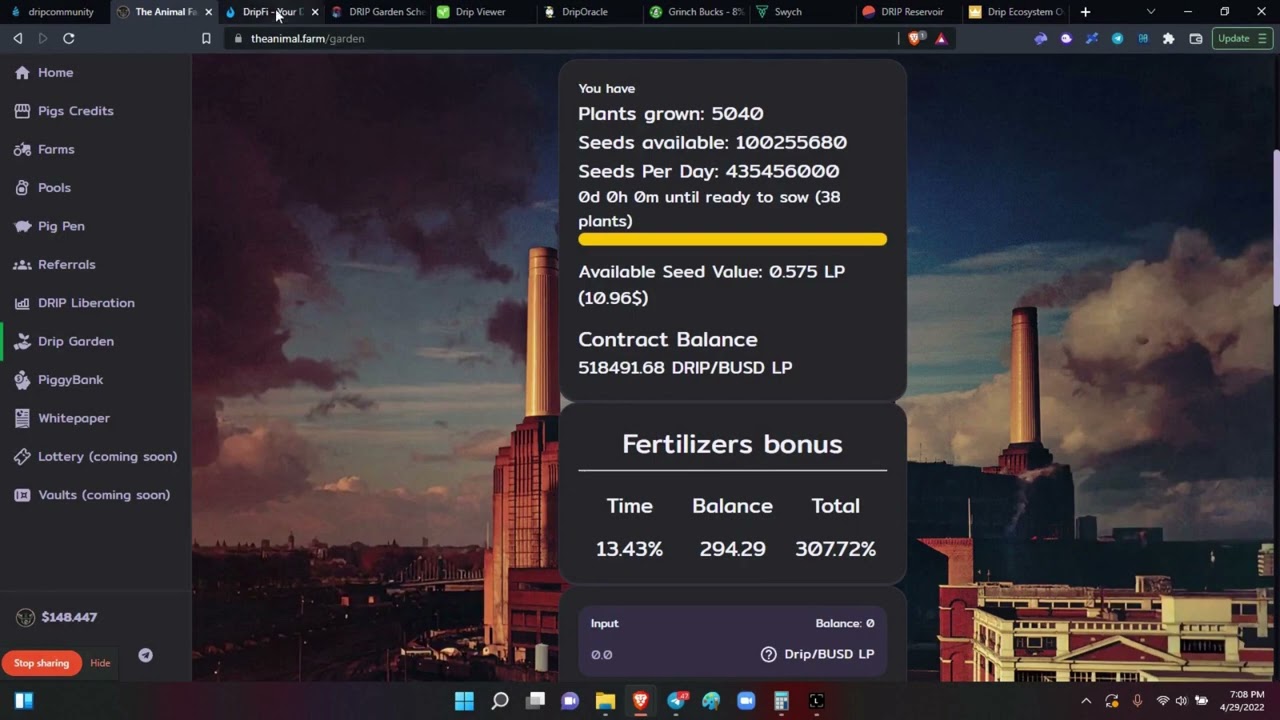Image resolution: width=1280 pixels, height=720 pixels.
Task: Reload the current page
Action: click(69, 38)
